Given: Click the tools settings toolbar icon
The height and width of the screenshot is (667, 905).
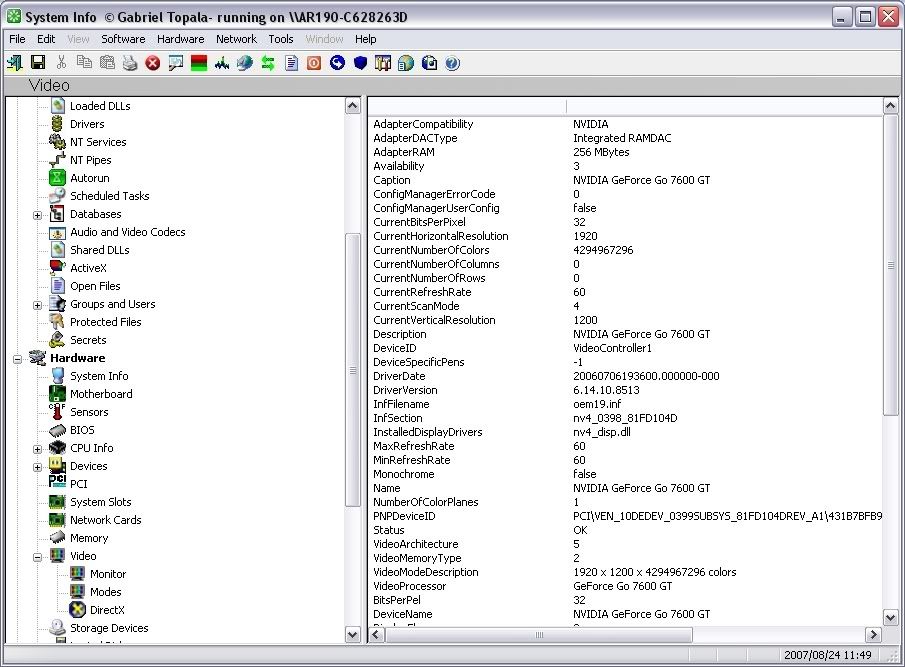Looking at the screenshot, I should pos(383,63).
